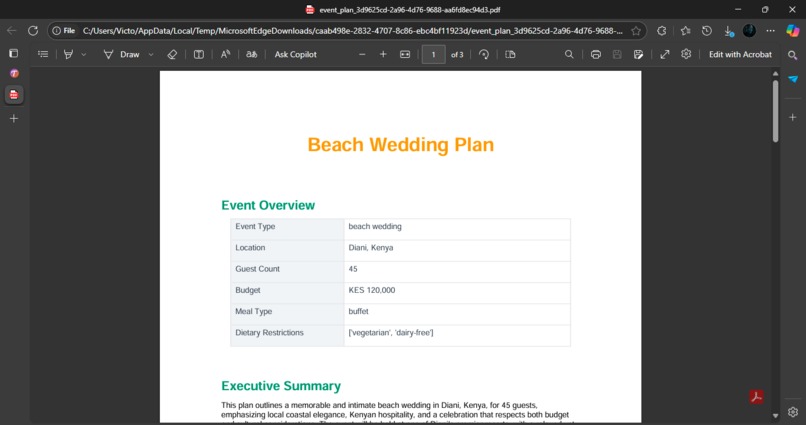806x425 pixels.
Task: Click scrollbar up arrow
Action: click(775, 74)
